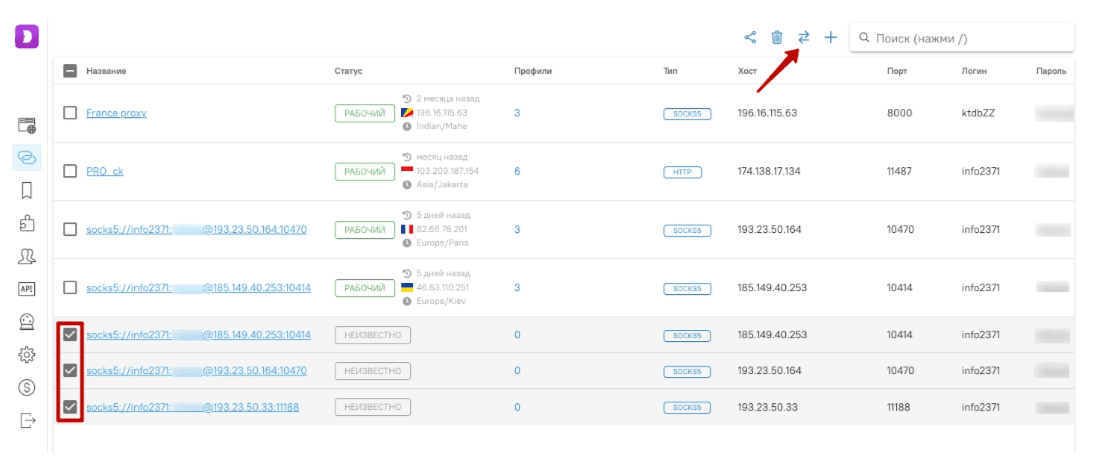The width and height of the screenshot is (1094, 470).
Task: Open the France proxy link
Action: [116, 113]
